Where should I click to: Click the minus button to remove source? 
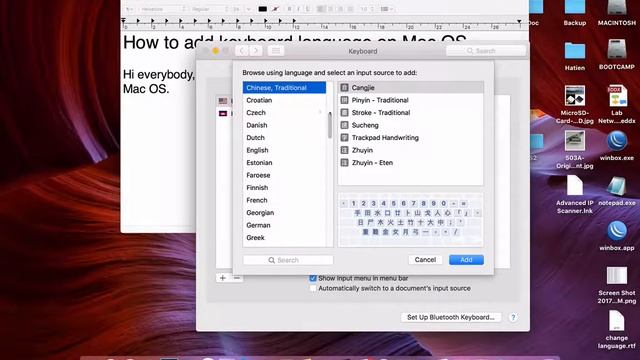[237, 278]
